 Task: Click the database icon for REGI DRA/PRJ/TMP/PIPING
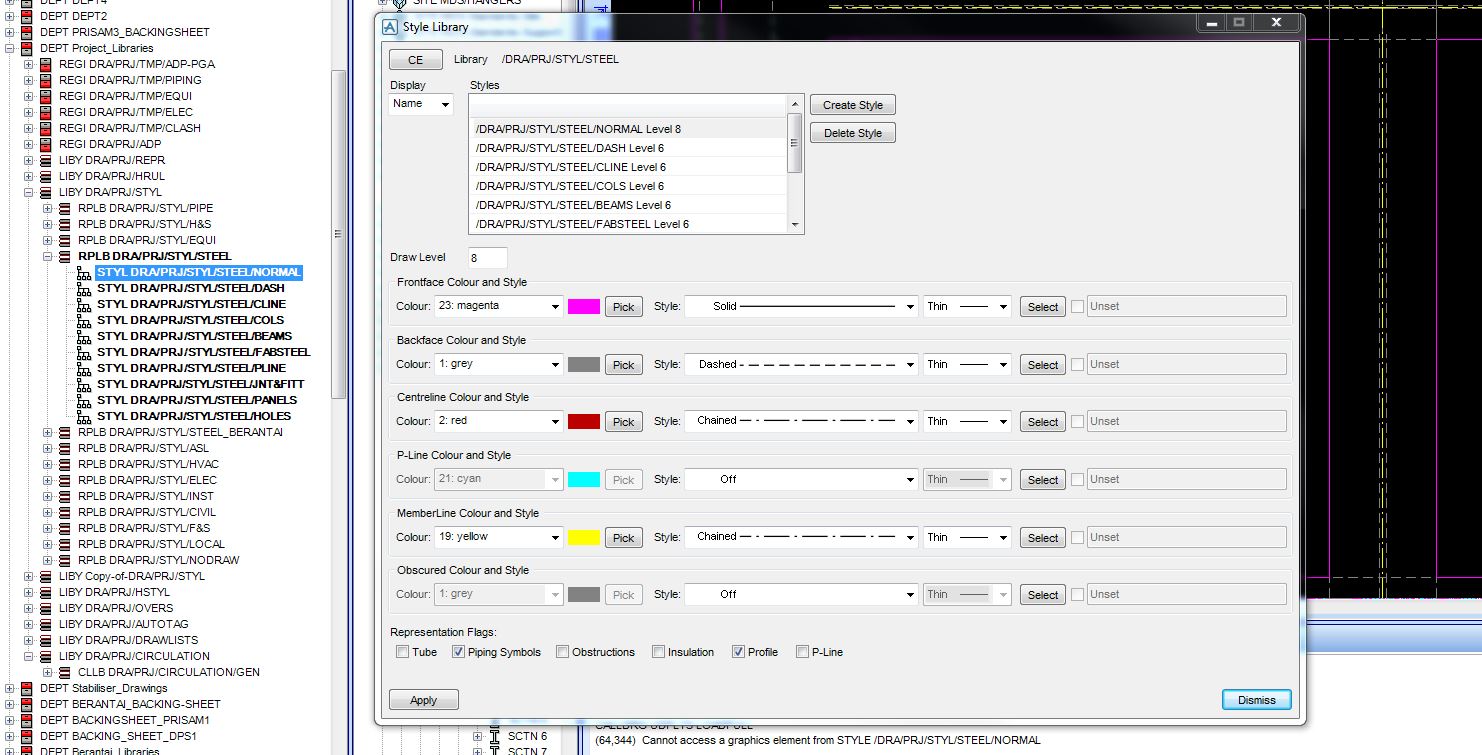point(45,80)
